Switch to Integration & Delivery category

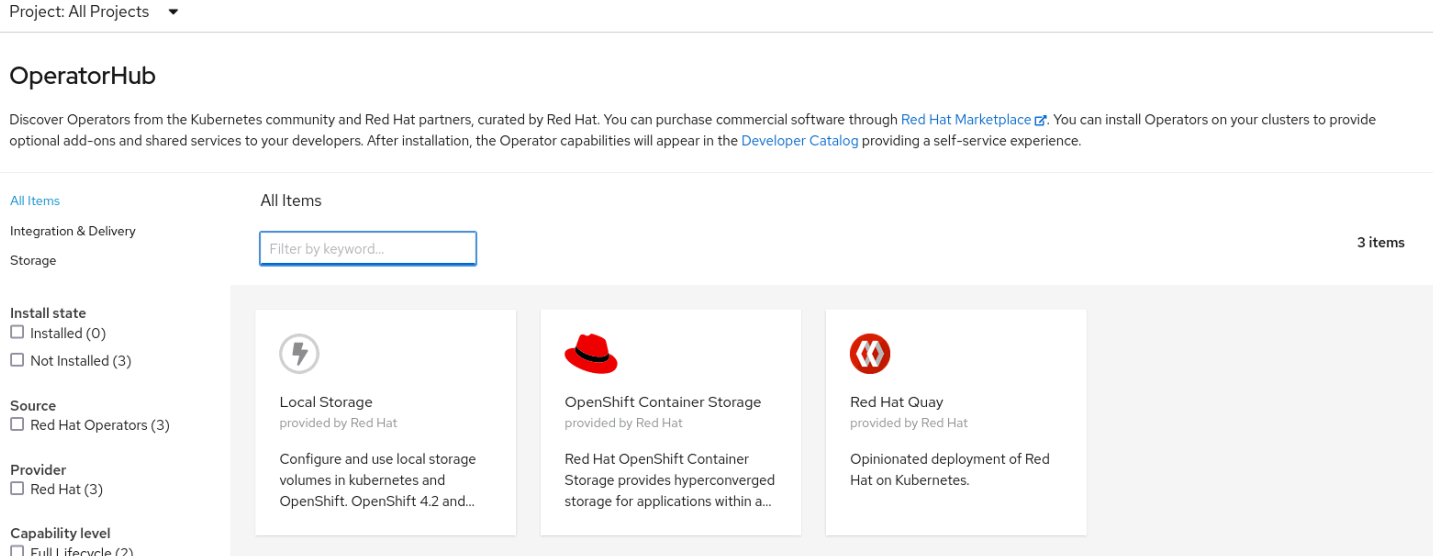[72, 230]
